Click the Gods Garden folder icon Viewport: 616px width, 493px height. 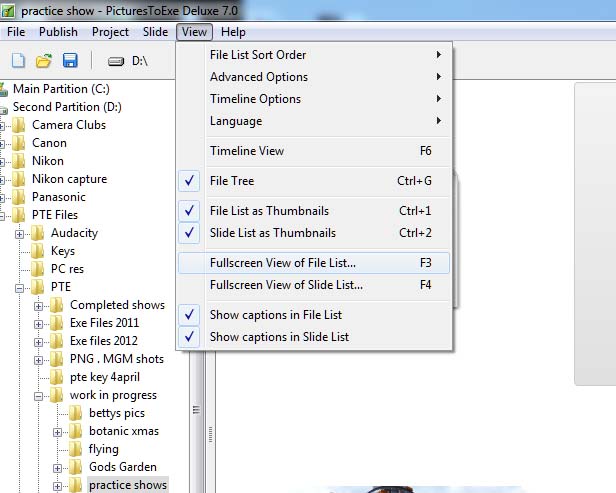tap(76, 467)
